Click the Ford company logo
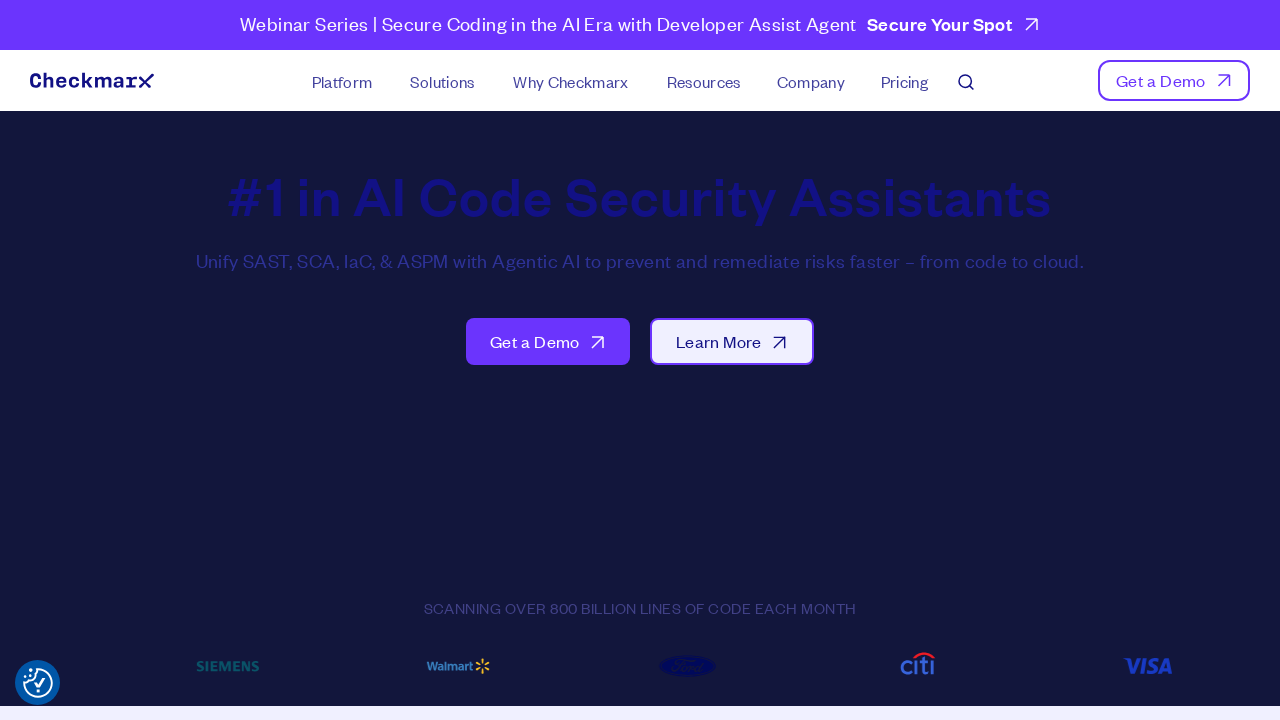The width and height of the screenshot is (1280, 720). click(686, 665)
